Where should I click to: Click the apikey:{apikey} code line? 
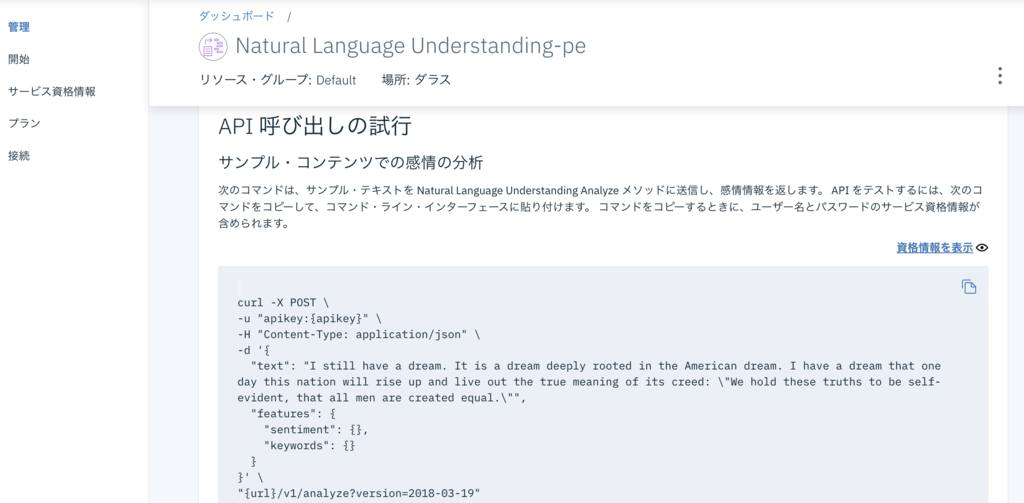[309, 319]
